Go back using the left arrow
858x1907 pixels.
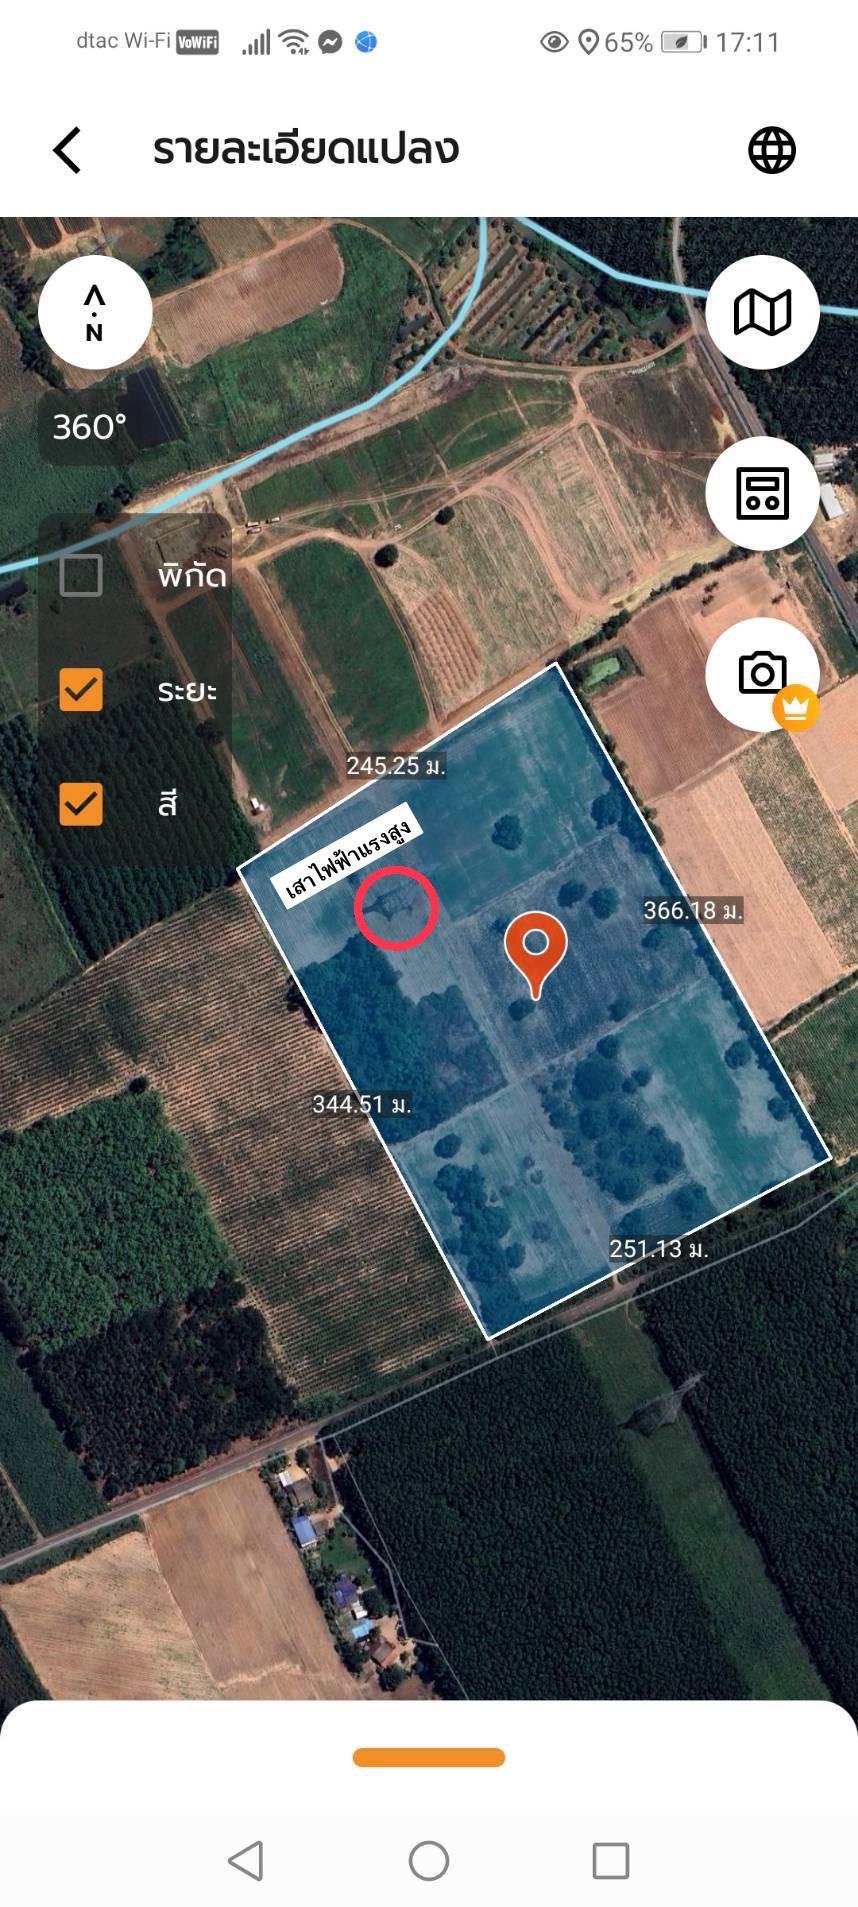coord(67,150)
